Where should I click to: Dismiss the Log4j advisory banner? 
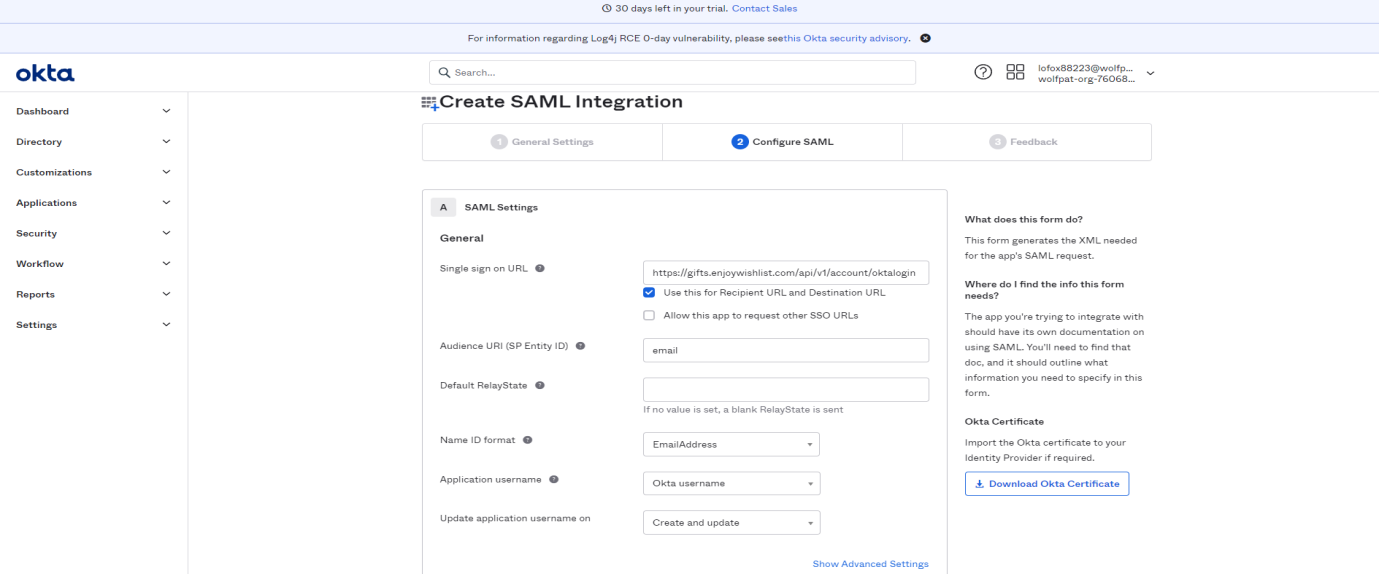coord(925,38)
